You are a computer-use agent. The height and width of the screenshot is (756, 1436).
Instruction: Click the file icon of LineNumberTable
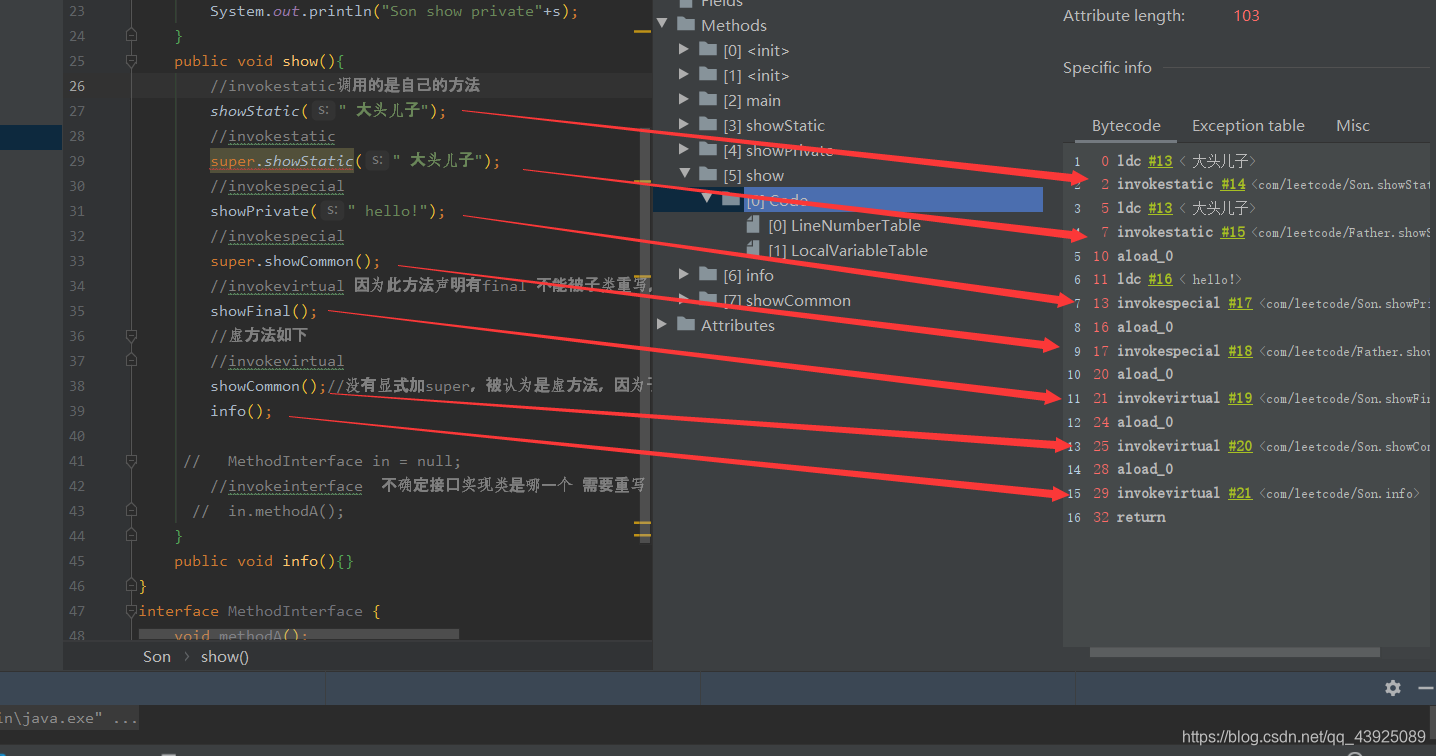pyautogui.click(x=754, y=225)
